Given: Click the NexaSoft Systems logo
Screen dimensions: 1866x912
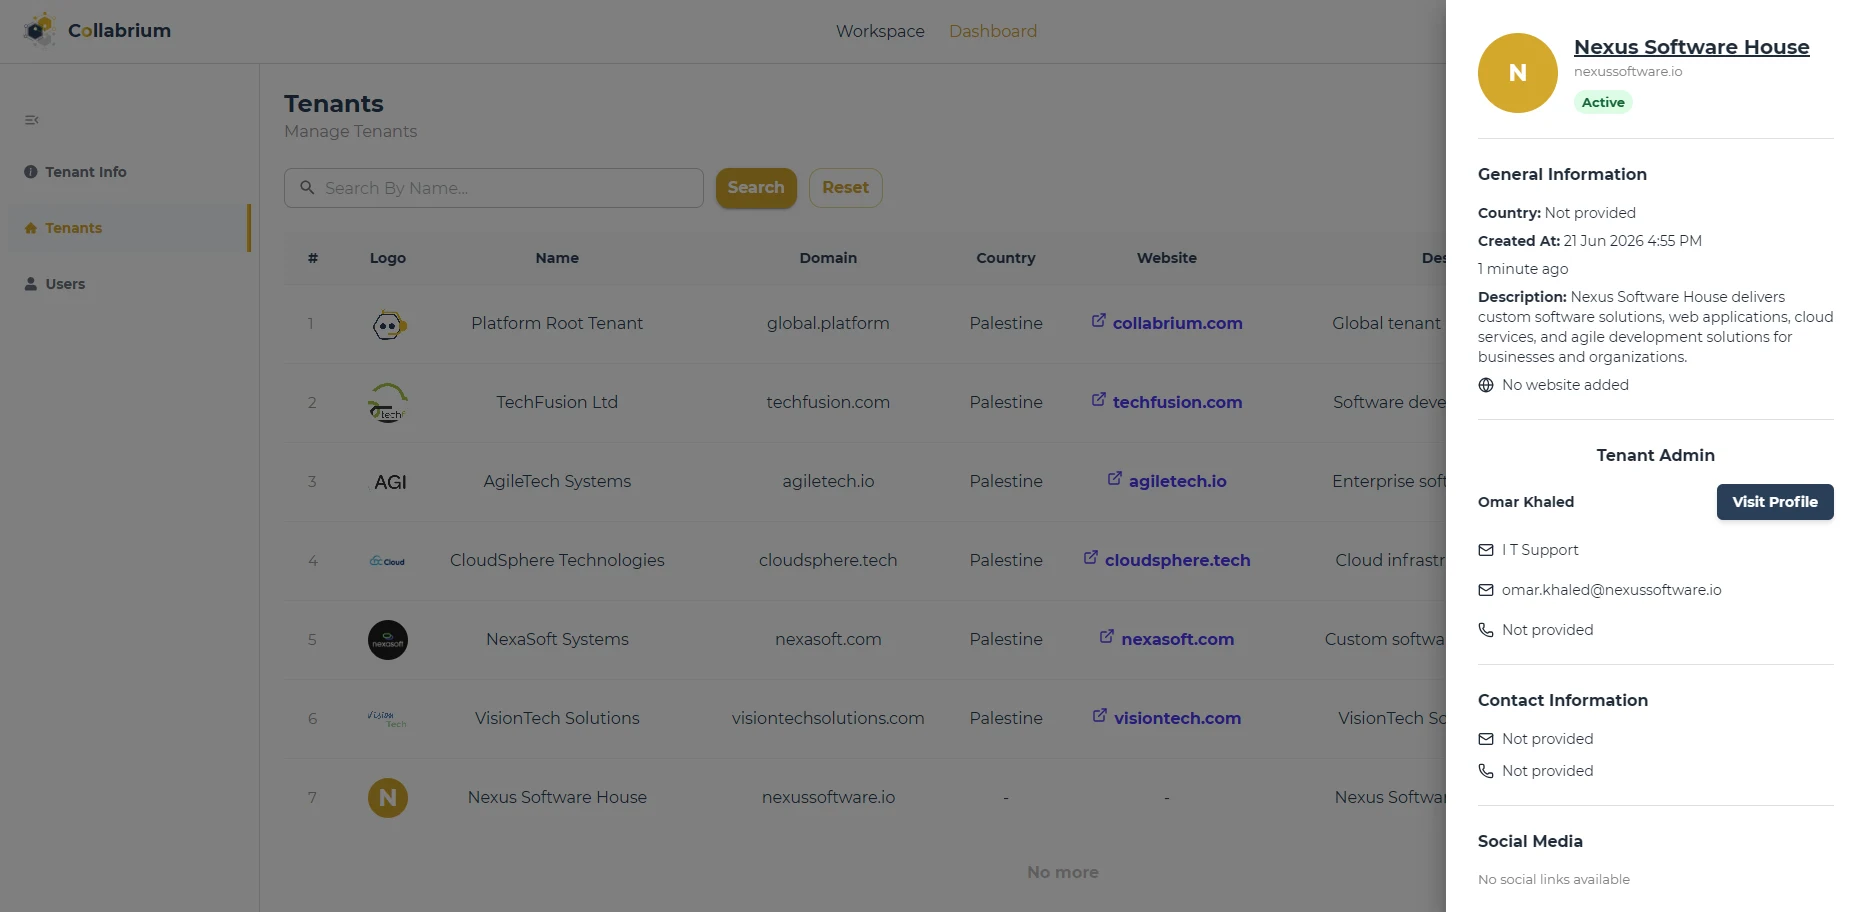Looking at the screenshot, I should click(388, 640).
